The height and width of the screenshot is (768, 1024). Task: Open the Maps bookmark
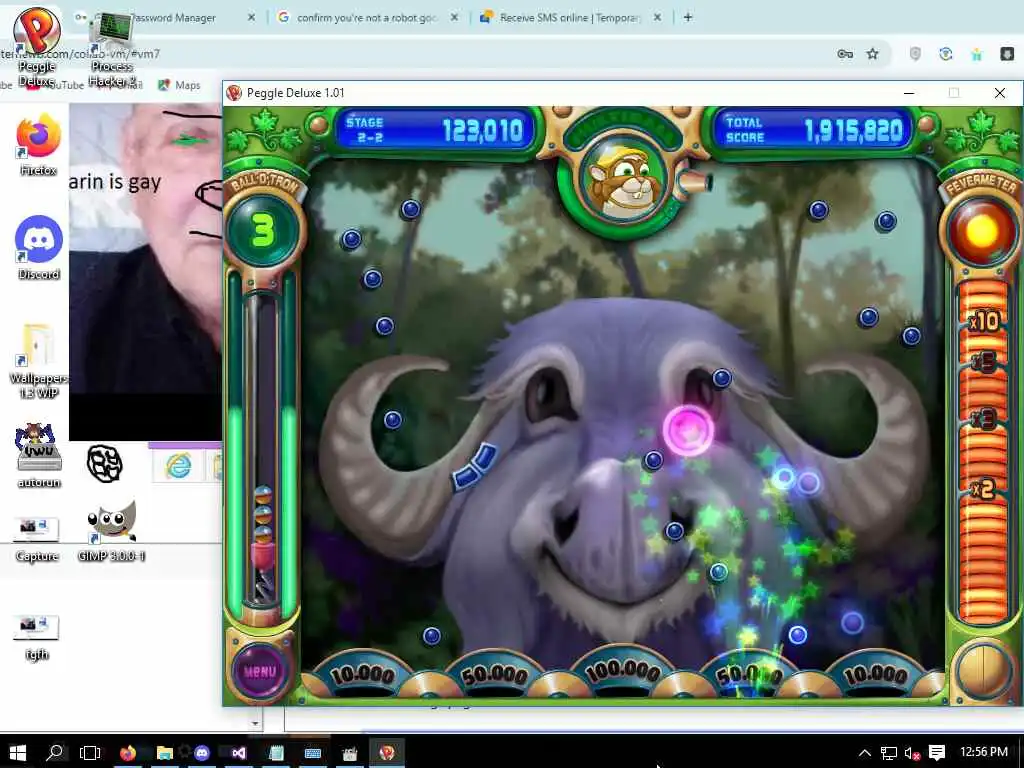click(x=179, y=85)
